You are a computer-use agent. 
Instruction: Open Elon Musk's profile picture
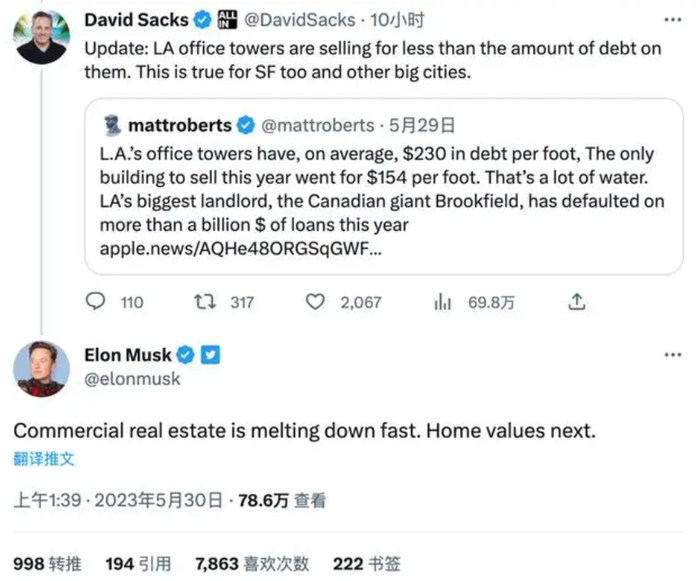click(x=41, y=368)
